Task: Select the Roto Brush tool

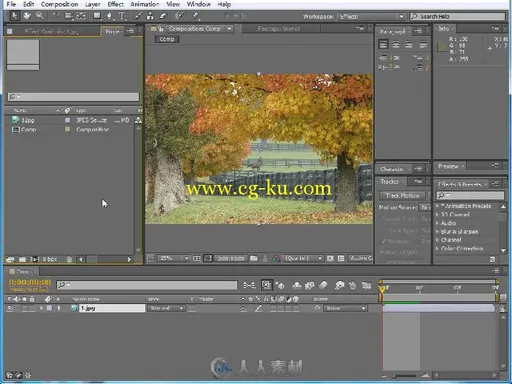Action: (x=179, y=16)
